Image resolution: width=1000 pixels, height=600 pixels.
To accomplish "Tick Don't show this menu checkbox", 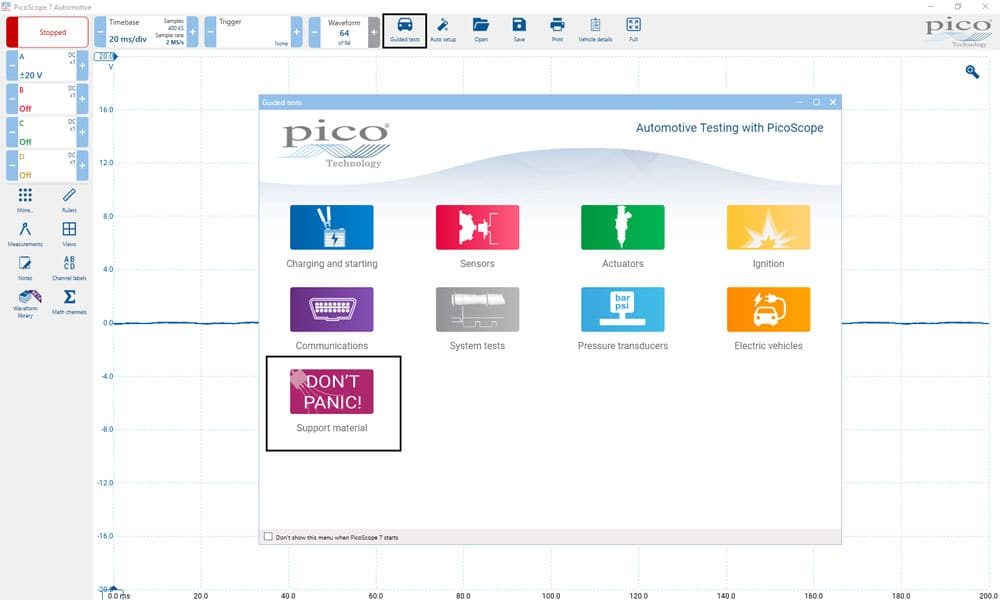I will (268, 537).
